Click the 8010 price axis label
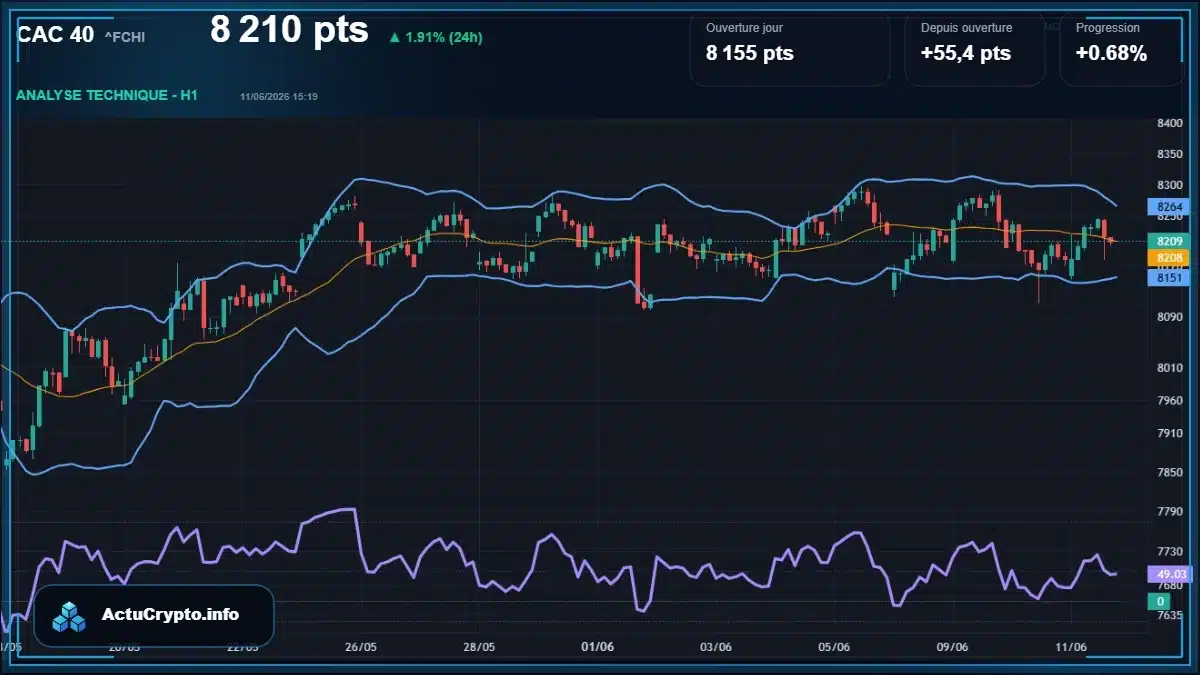 click(1169, 368)
